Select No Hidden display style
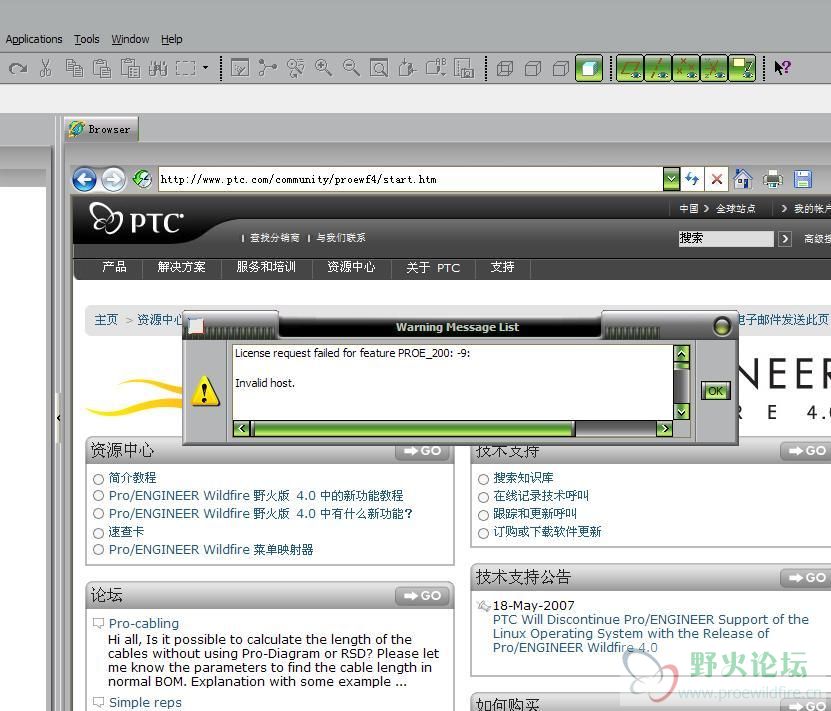The width and height of the screenshot is (831, 711). point(561,68)
